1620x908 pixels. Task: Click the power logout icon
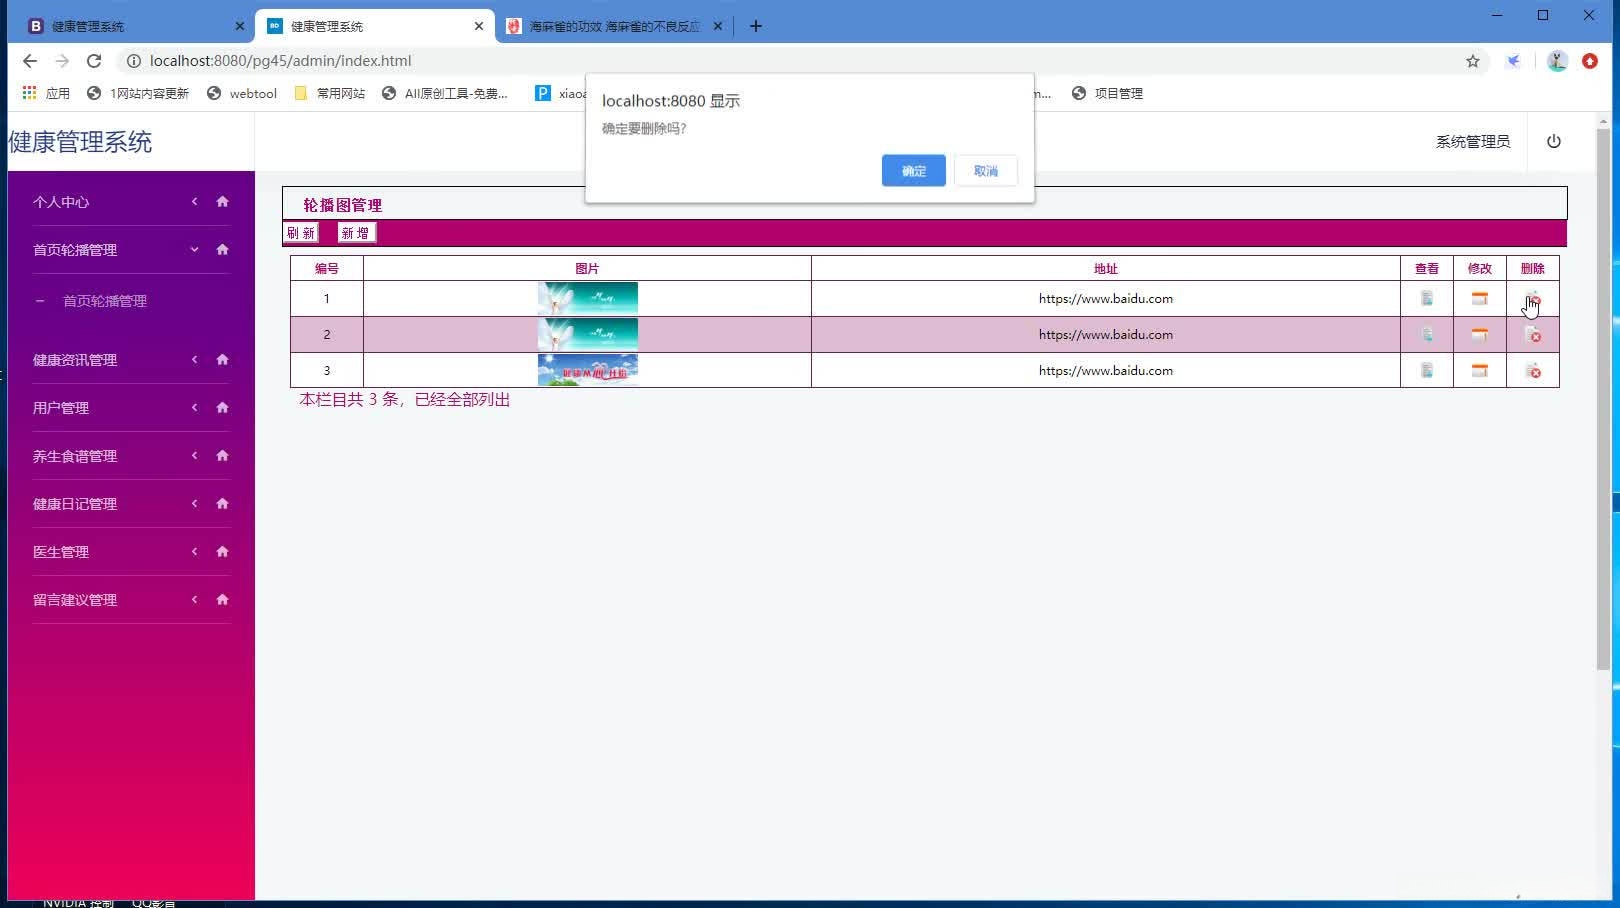[x=1553, y=141]
